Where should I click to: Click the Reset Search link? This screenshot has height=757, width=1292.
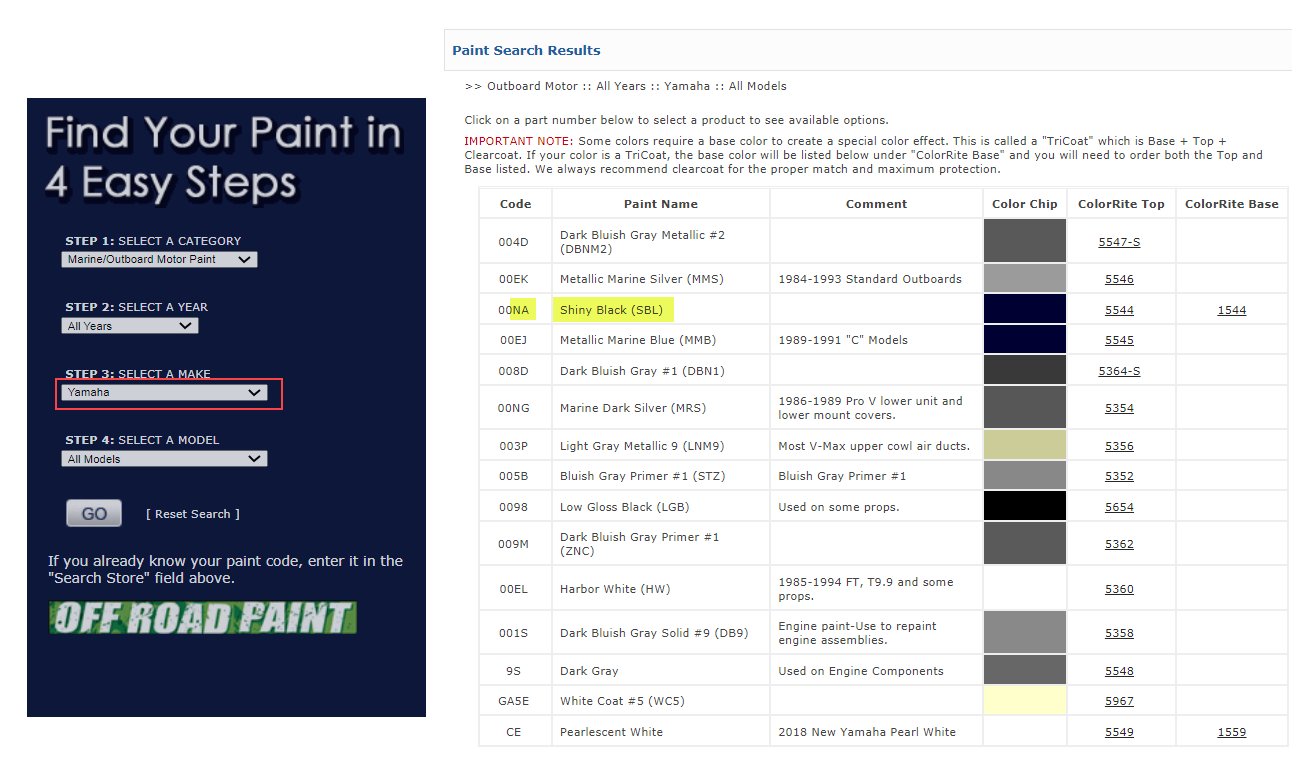[193, 514]
